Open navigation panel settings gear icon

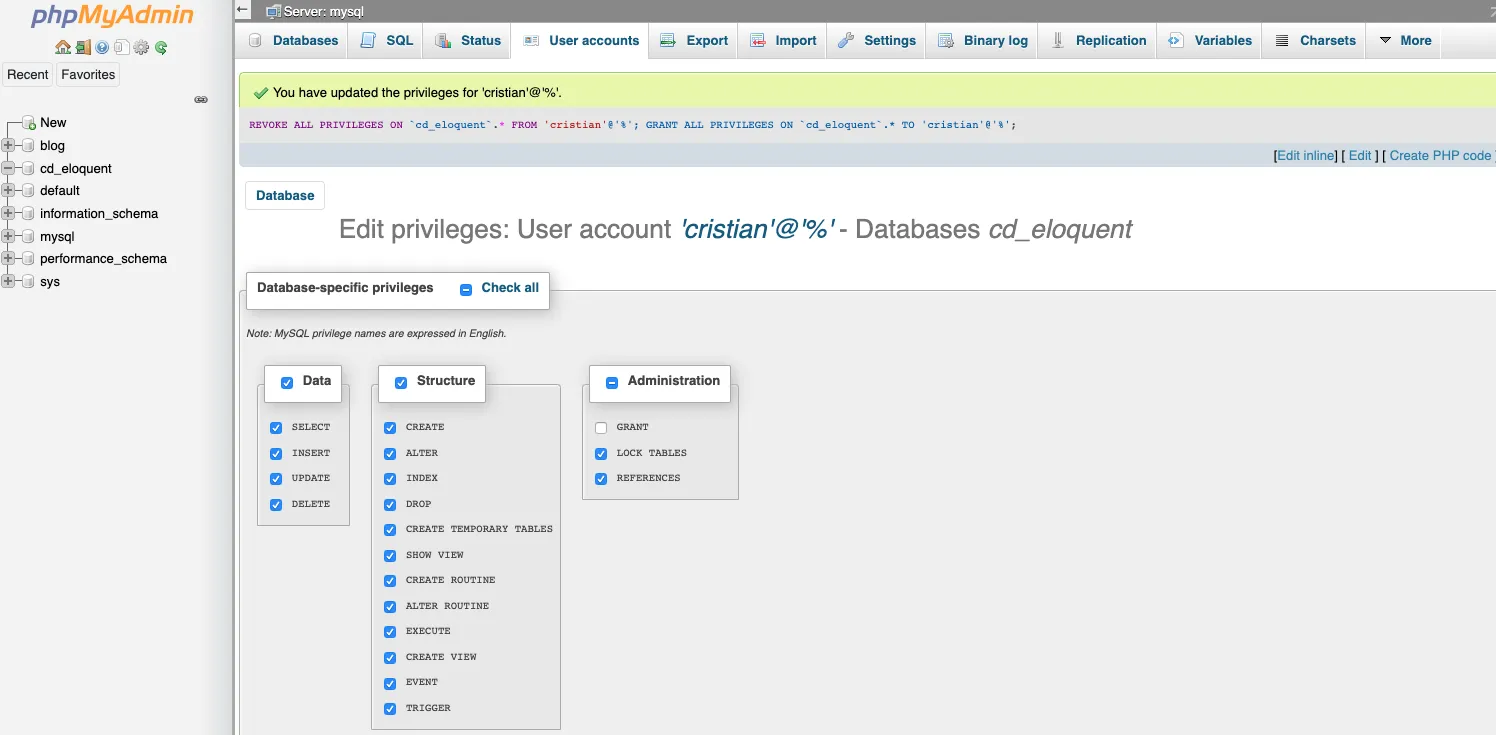[141, 47]
